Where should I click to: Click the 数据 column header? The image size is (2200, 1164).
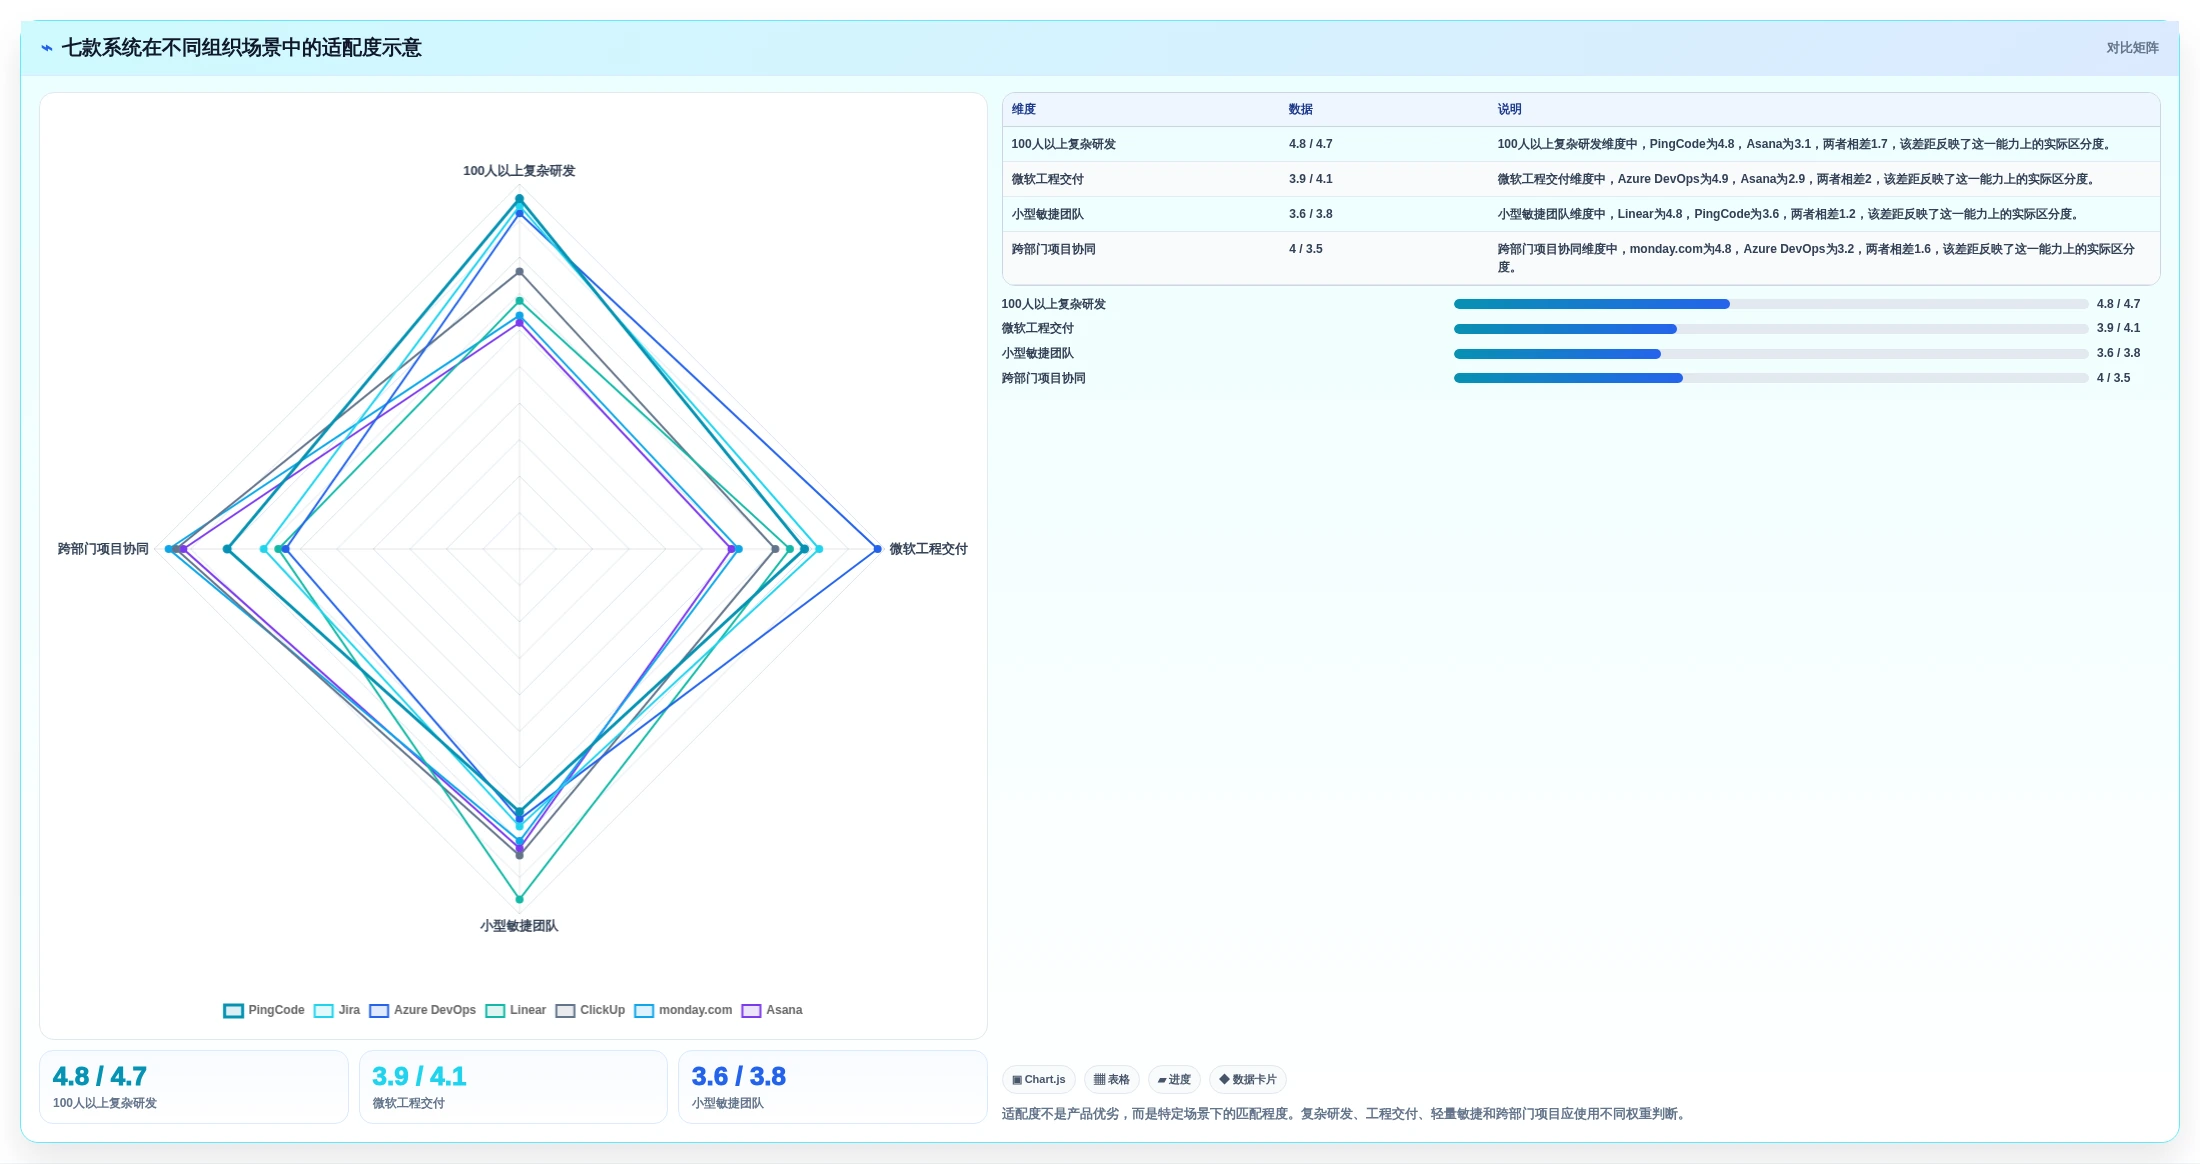click(1300, 109)
